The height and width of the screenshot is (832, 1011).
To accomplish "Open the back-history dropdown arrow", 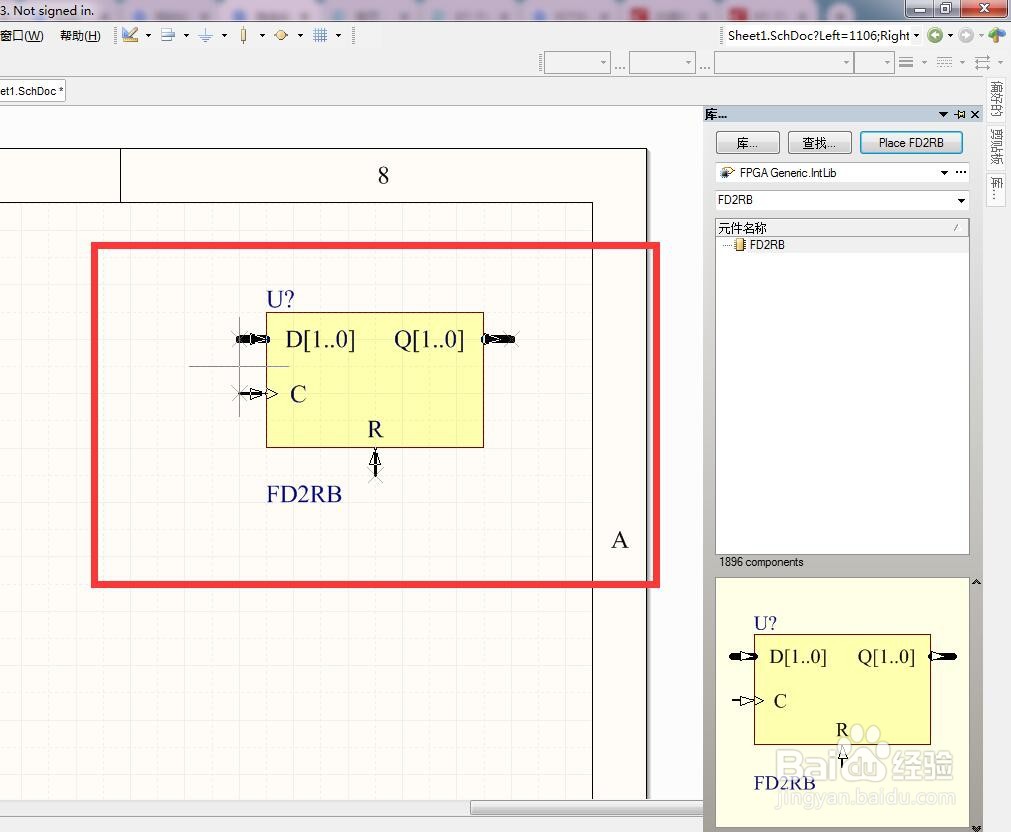I will click(x=950, y=35).
